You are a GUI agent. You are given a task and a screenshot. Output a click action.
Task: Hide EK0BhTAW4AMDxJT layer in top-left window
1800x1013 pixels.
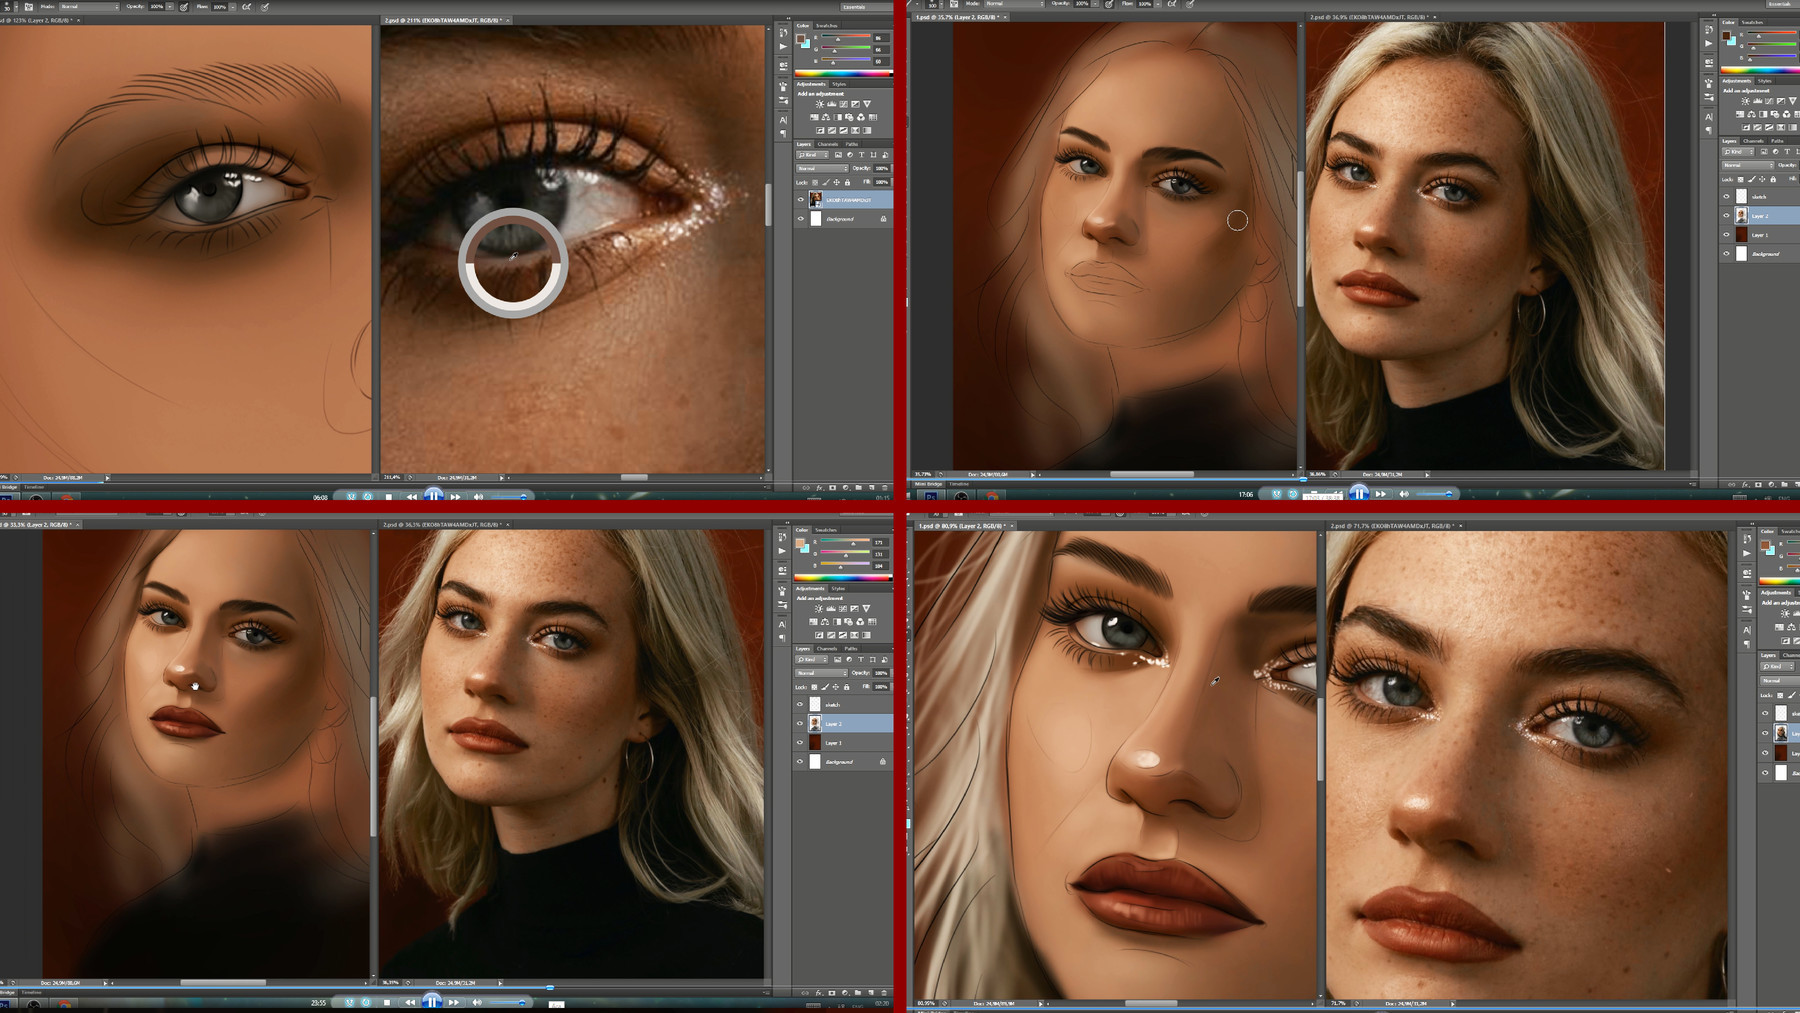[801, 199]
